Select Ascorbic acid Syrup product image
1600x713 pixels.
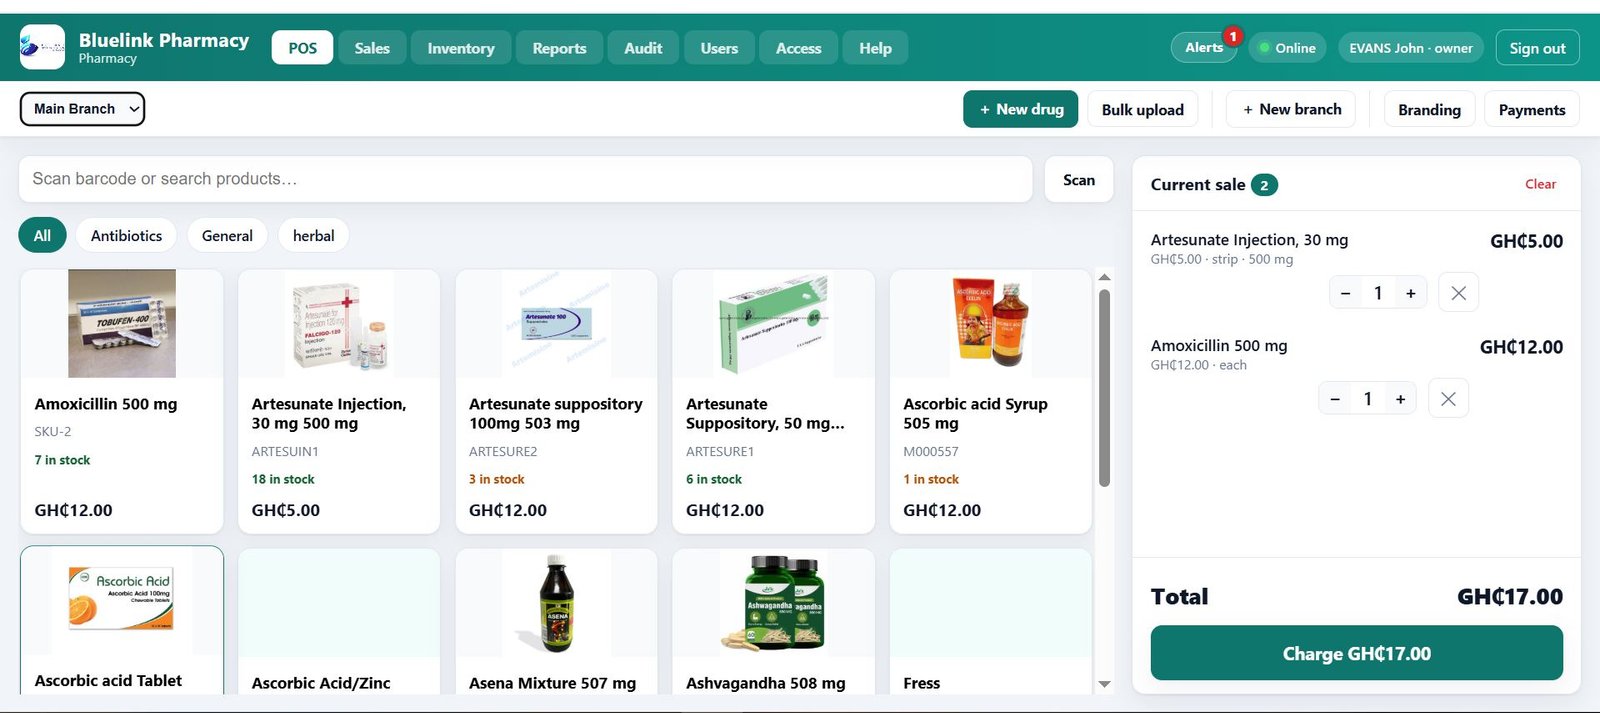[990, 323]
